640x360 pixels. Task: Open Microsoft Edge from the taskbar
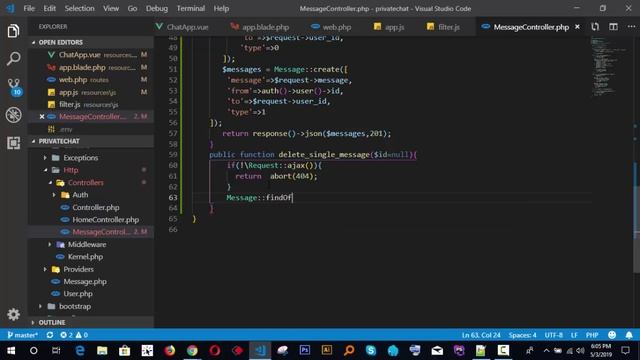click(x=80, y=351)
